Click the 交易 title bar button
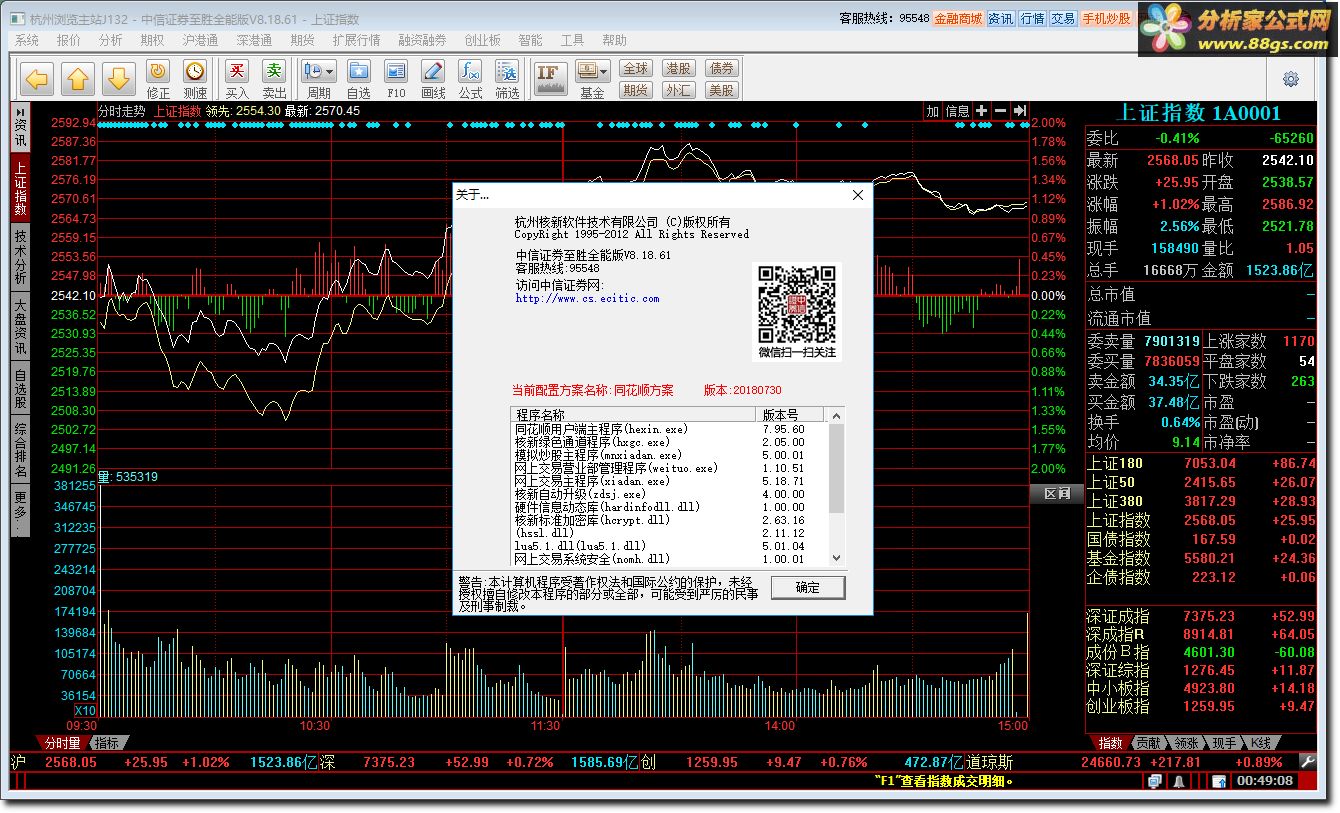Viewport: 1340px width, 813px height. click(x=1063, y=18)
